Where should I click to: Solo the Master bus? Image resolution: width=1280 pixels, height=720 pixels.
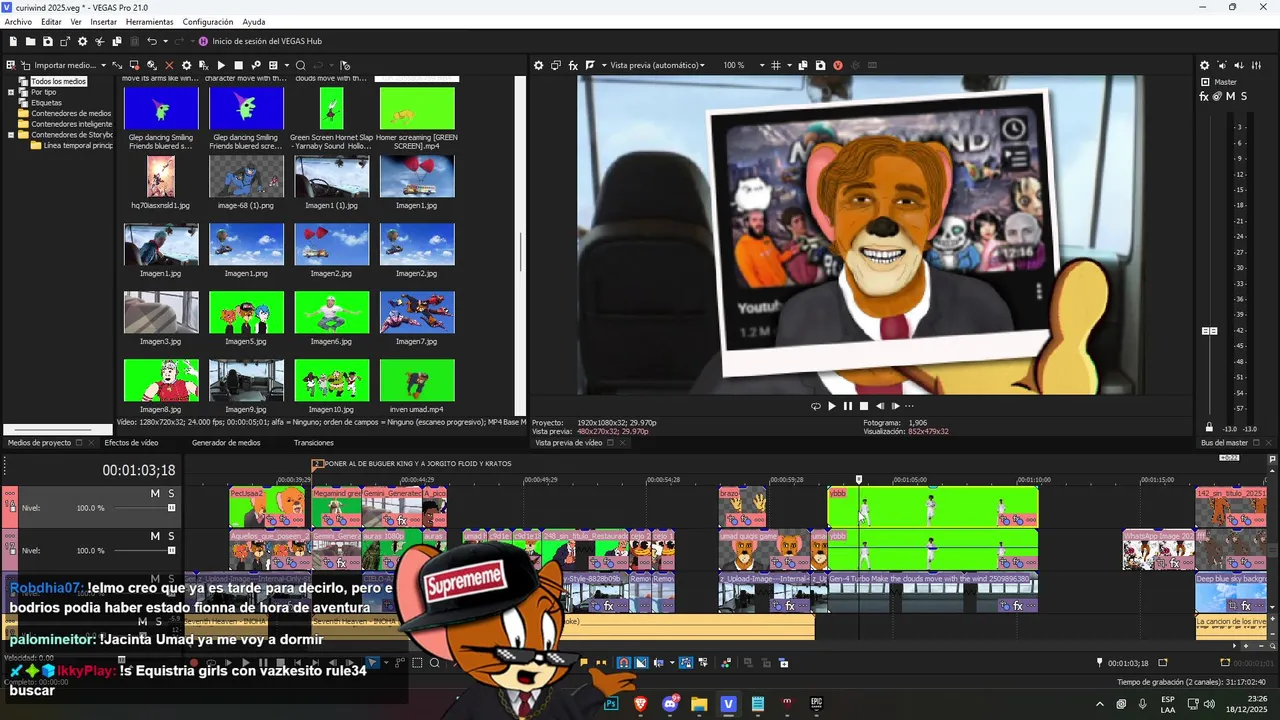pos(1243,96)
